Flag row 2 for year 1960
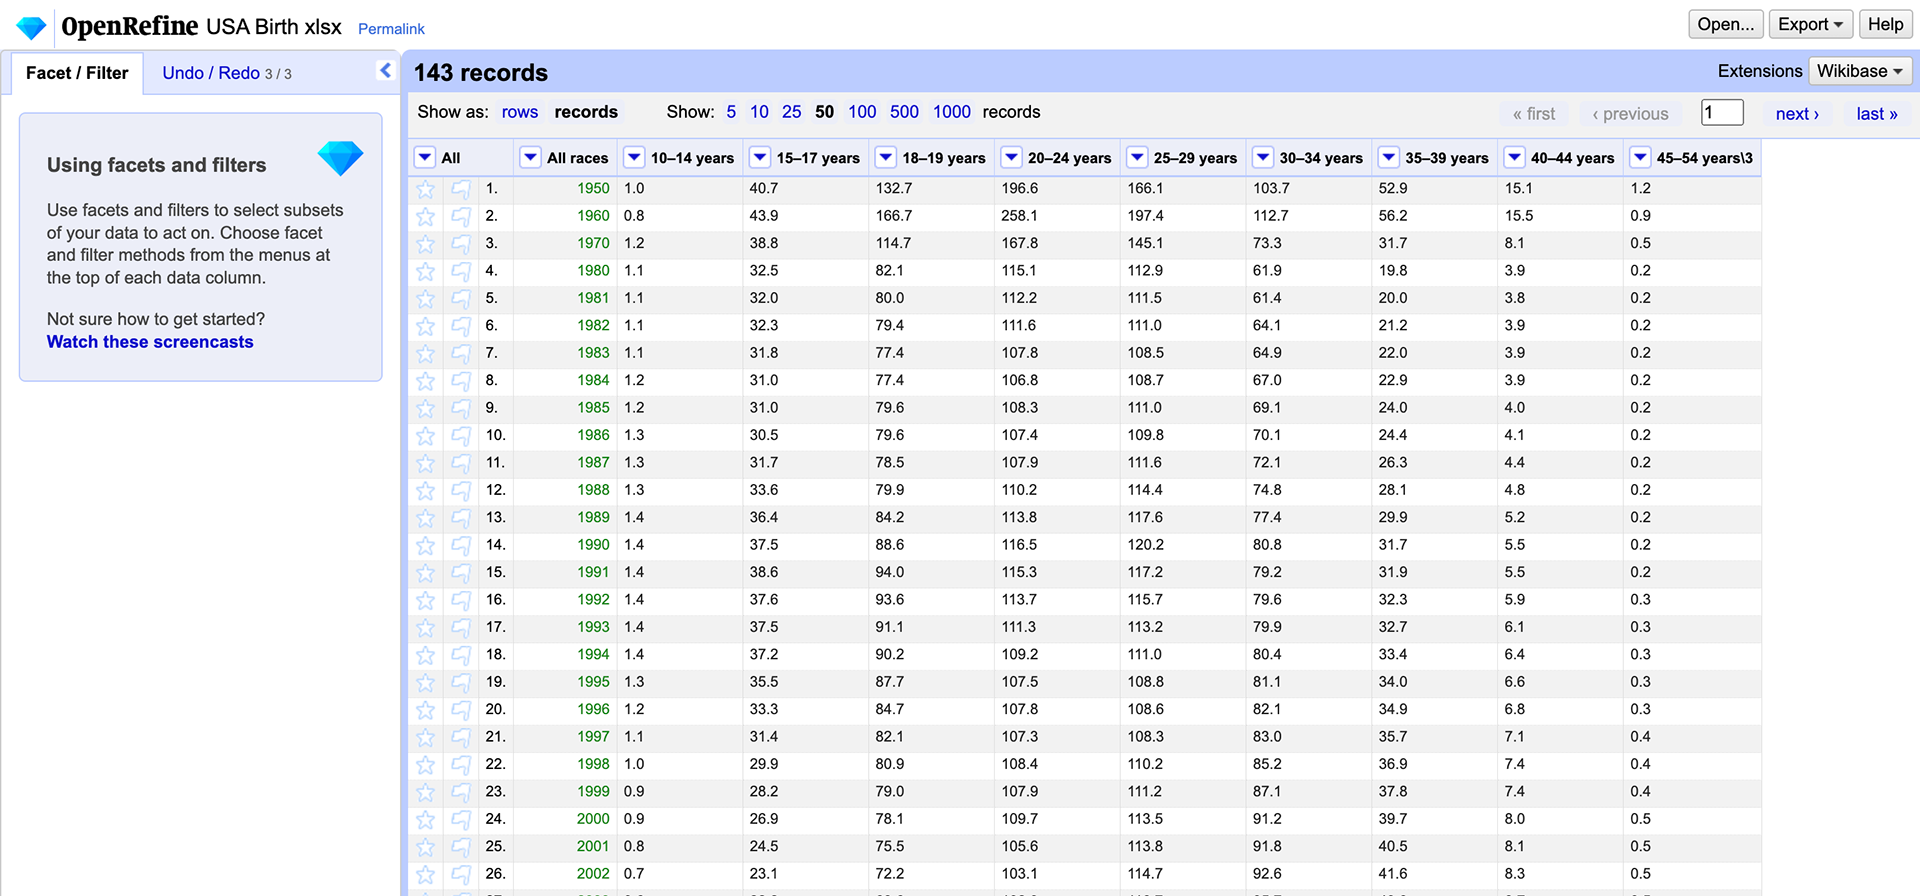Image resolution: width=1920 pixels, height=896 pixels. [461, 216]
